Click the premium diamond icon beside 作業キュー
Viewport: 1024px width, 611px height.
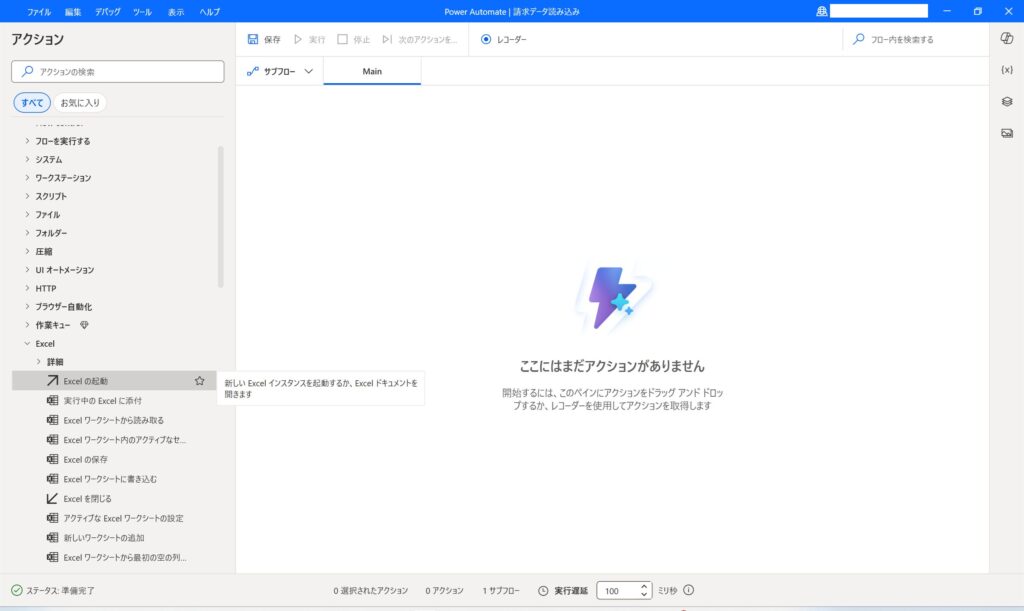(x=84, y=324)
